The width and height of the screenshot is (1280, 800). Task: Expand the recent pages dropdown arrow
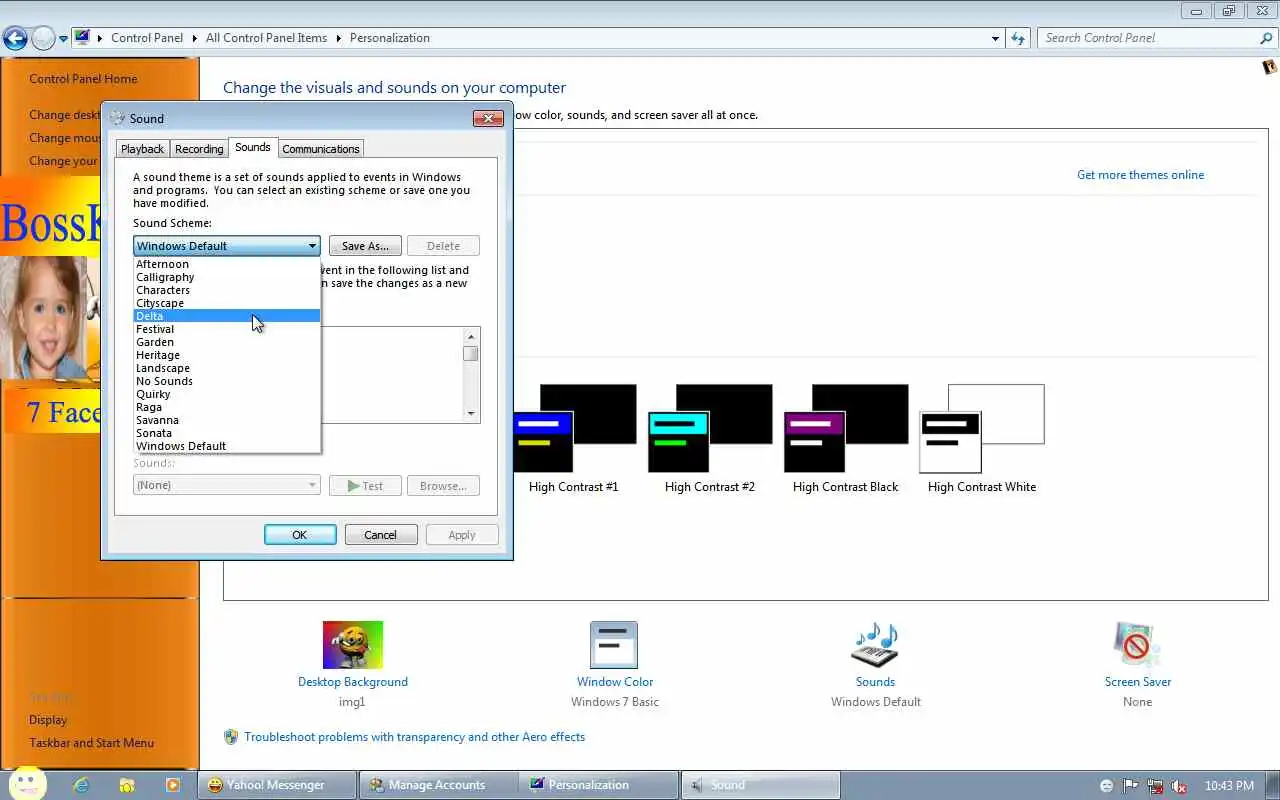click(x=63, y=39)
